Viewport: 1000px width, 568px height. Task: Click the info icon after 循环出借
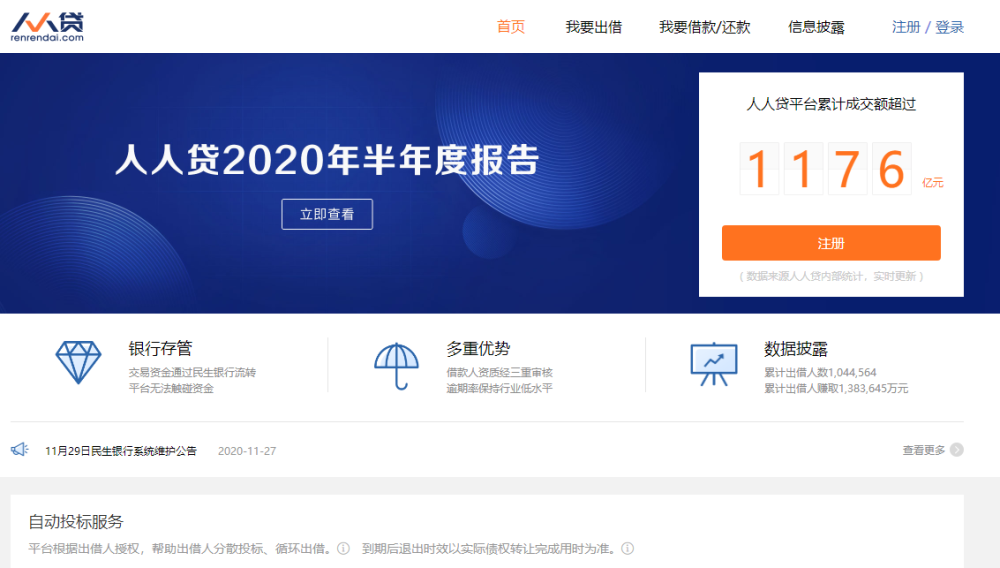343,548
